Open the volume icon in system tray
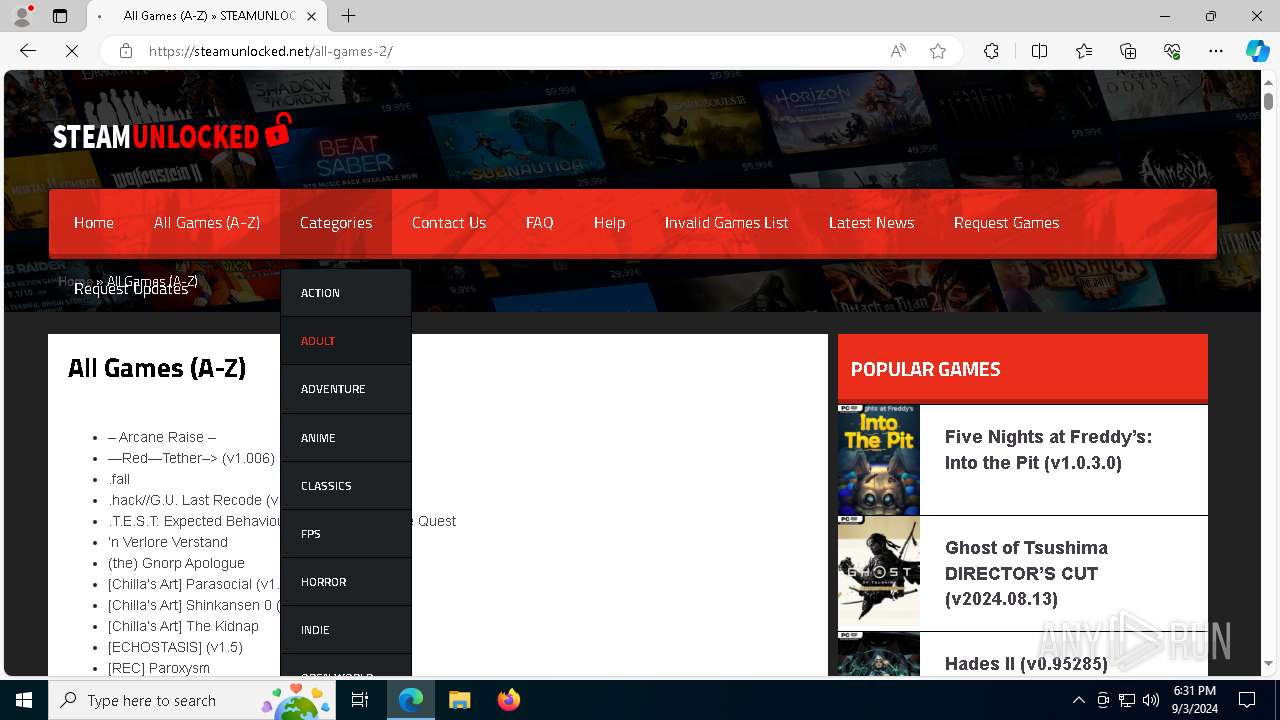The width and height of the screenshot is (1280, 720). coord(1151,700)
